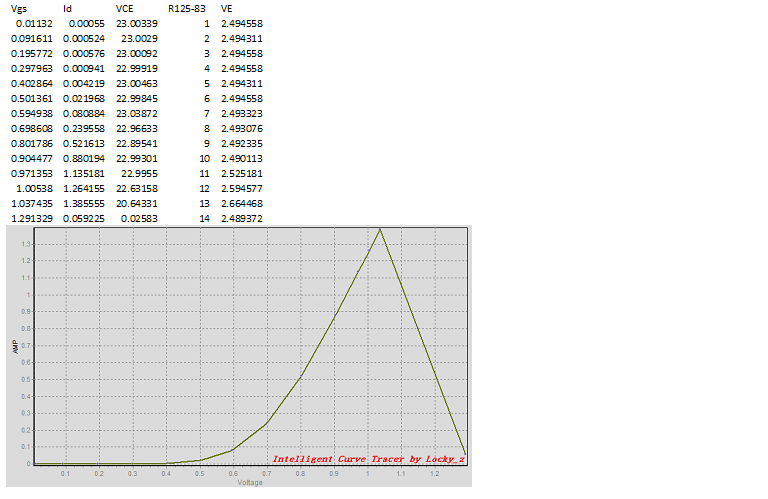768x499 pixels.
Task: Select the Id value 0.00055
Action: click(87, 24)
